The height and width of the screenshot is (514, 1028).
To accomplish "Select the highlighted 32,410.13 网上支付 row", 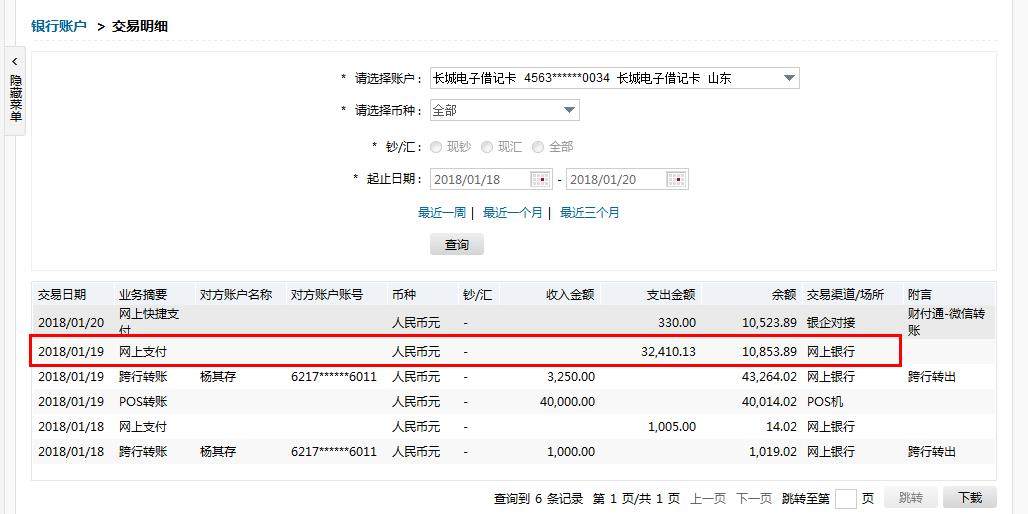I will click(466, 352).
